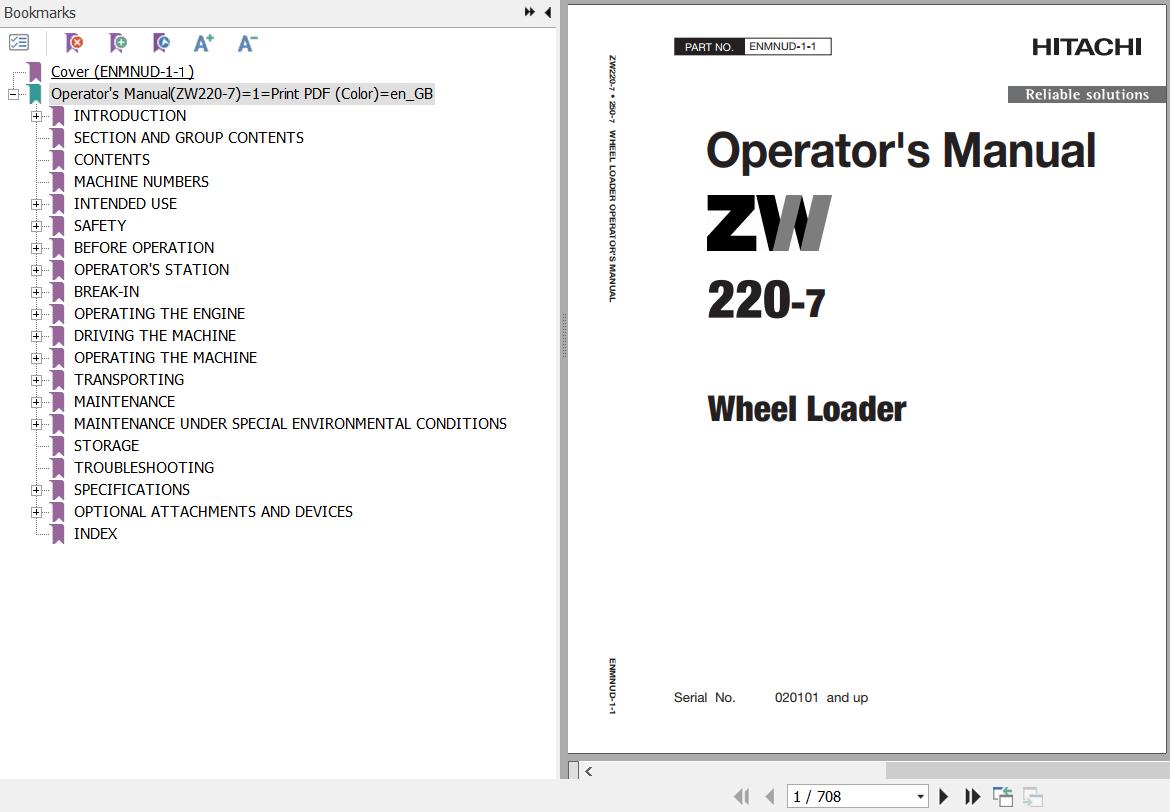Collapse the Operator's Manual root bookmark
Image resolution: width=1170 pixels, height=812 pixels.
coord(13,94)
